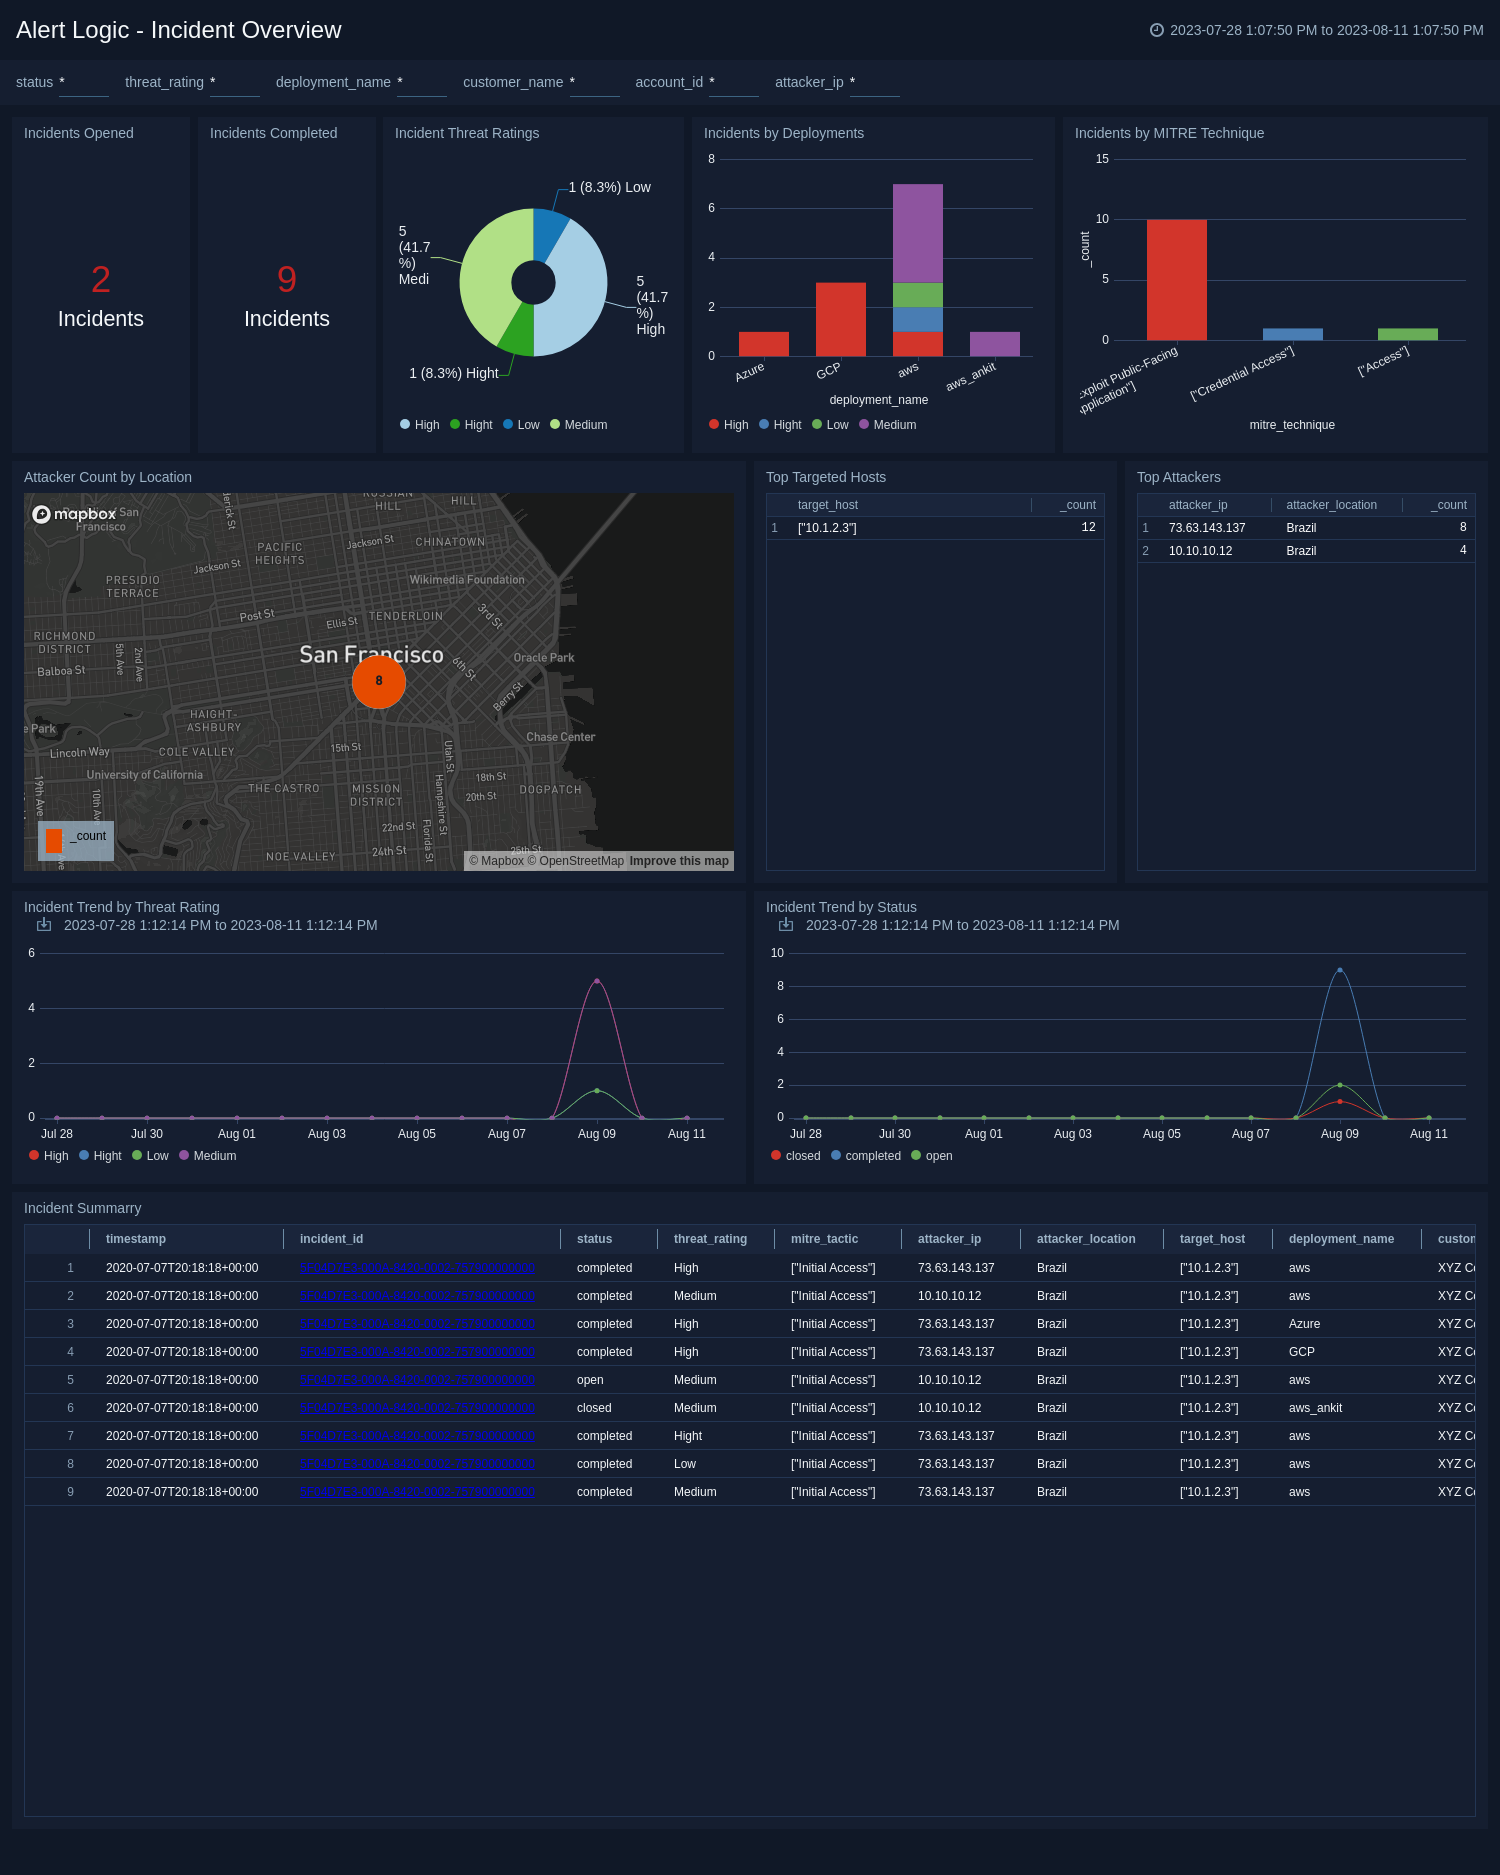Viewport: 1500px width, 1875px height.
Task: Click 'Low' threat rating in row 8
Action: pyautogui.click(x=685, y=1464)
